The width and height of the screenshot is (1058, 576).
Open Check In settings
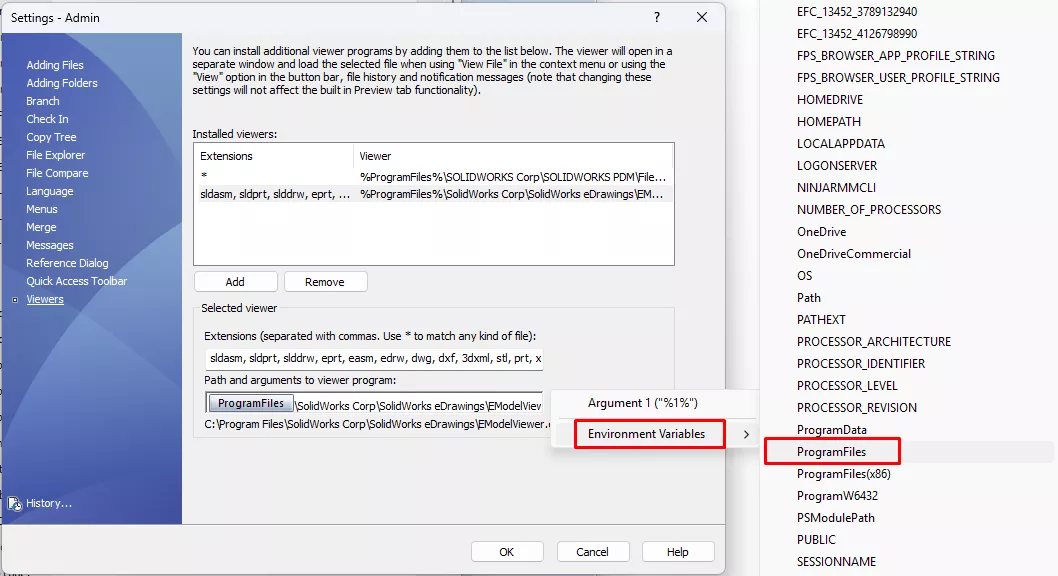[x=47, y=119]
